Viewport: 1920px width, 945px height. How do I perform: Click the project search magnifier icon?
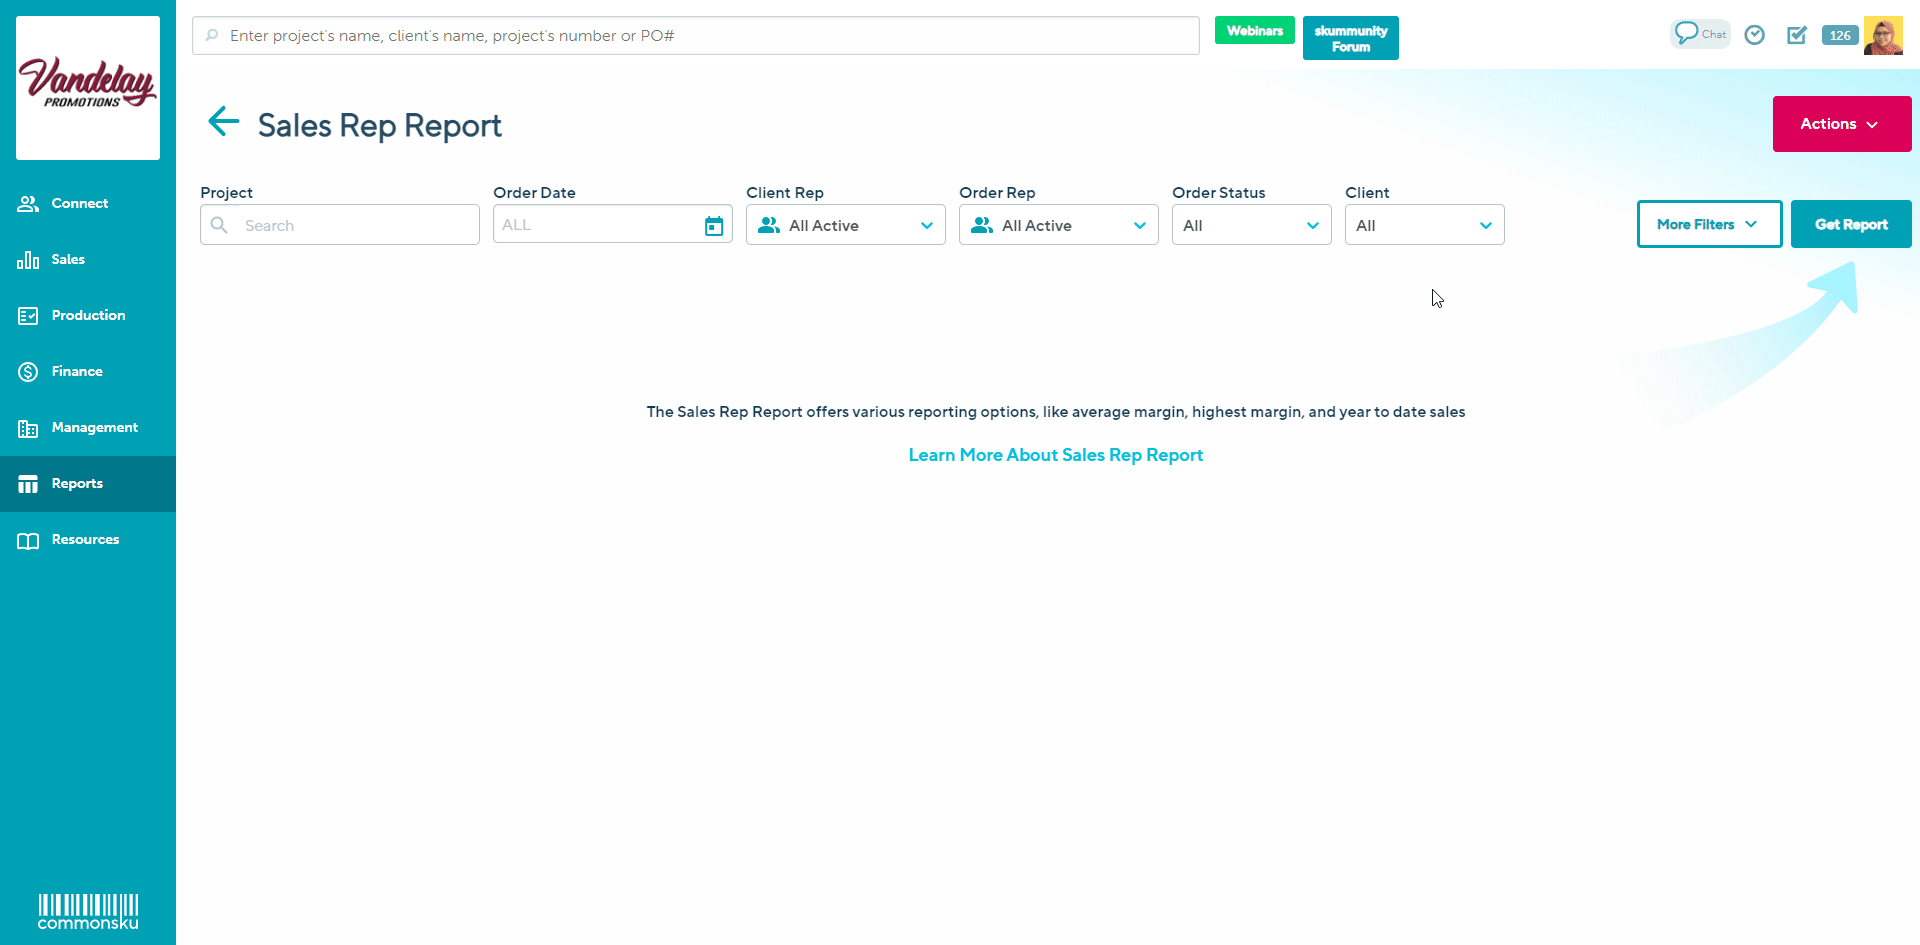coord(221,225)
